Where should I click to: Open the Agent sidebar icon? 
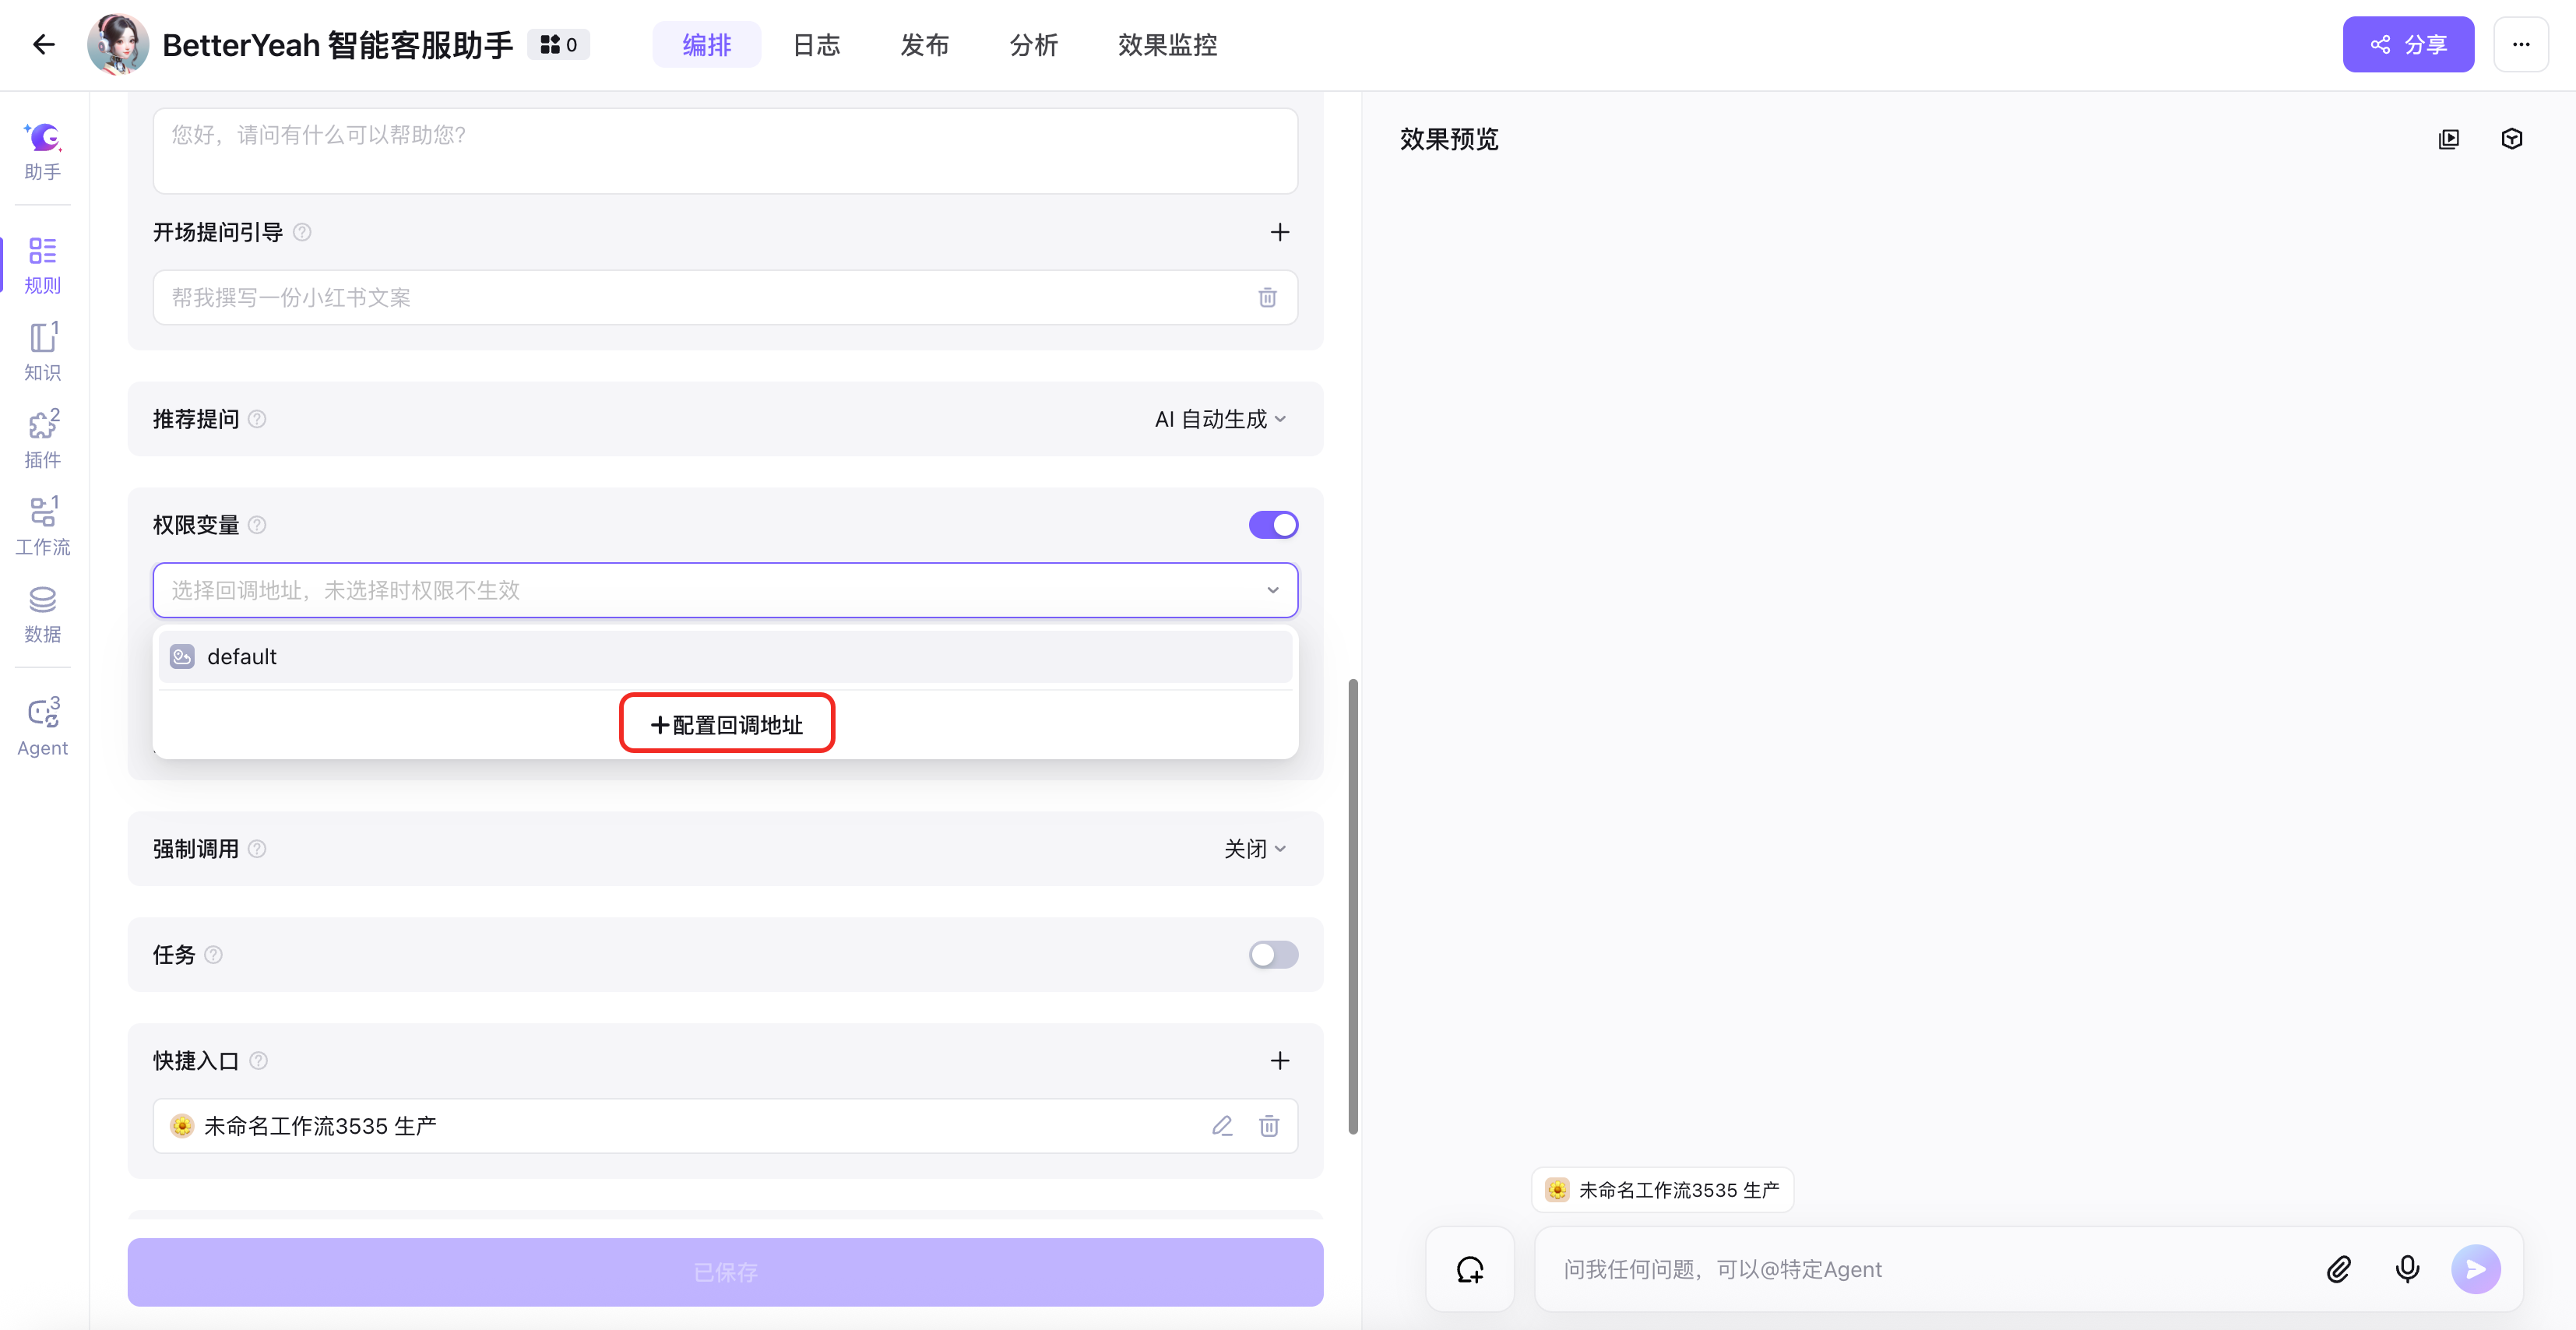coord(42,726)
